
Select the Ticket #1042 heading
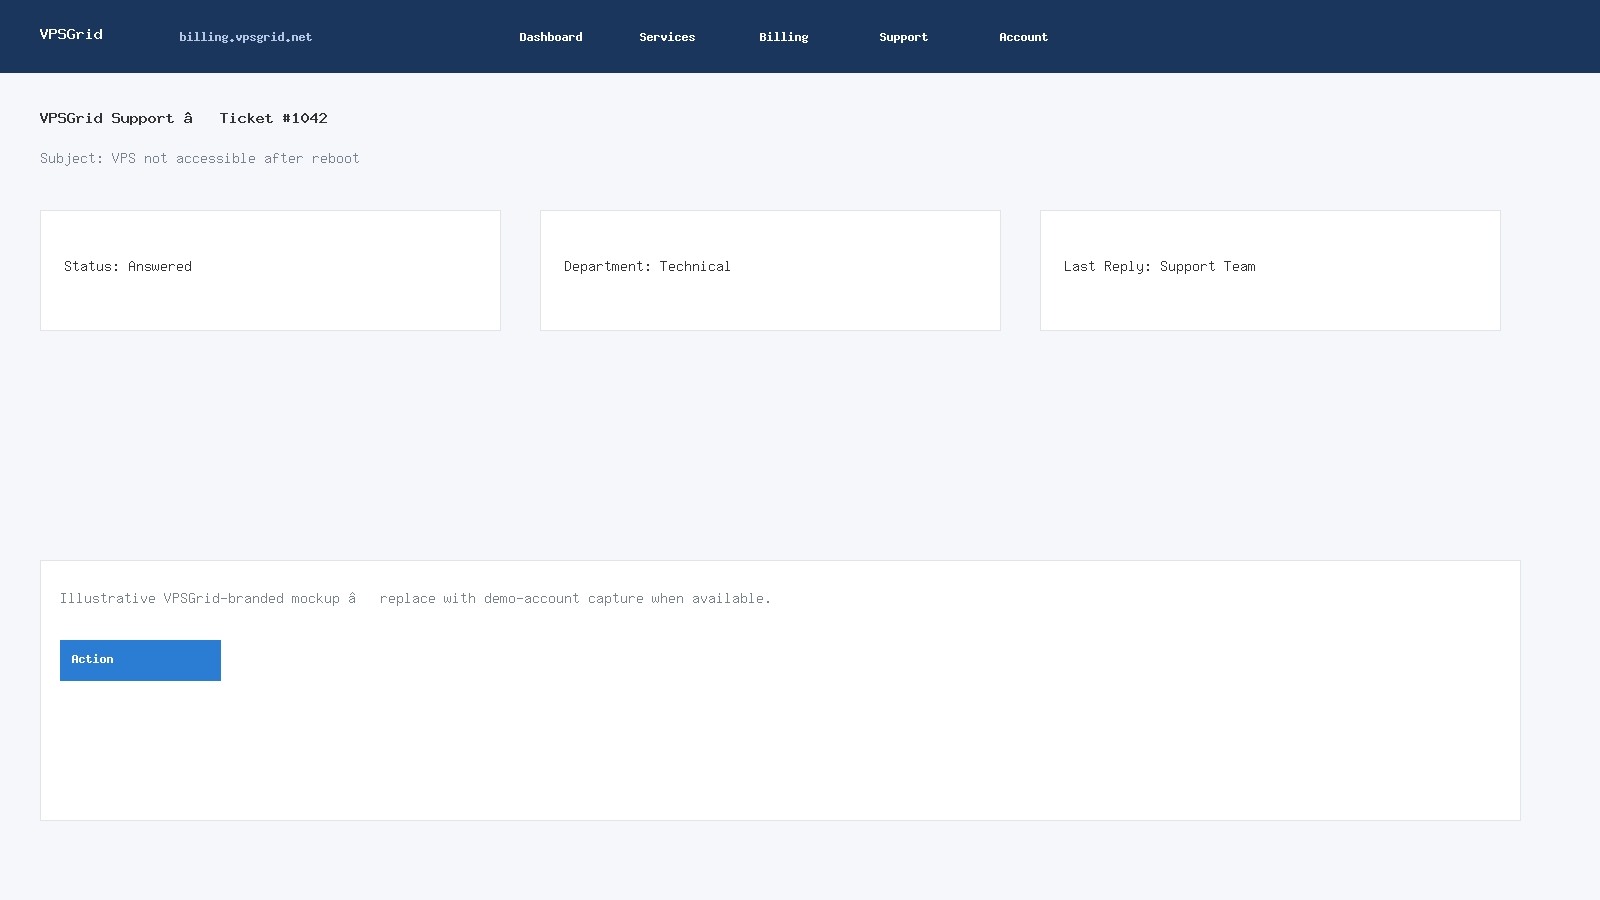(x=184, y=118)
